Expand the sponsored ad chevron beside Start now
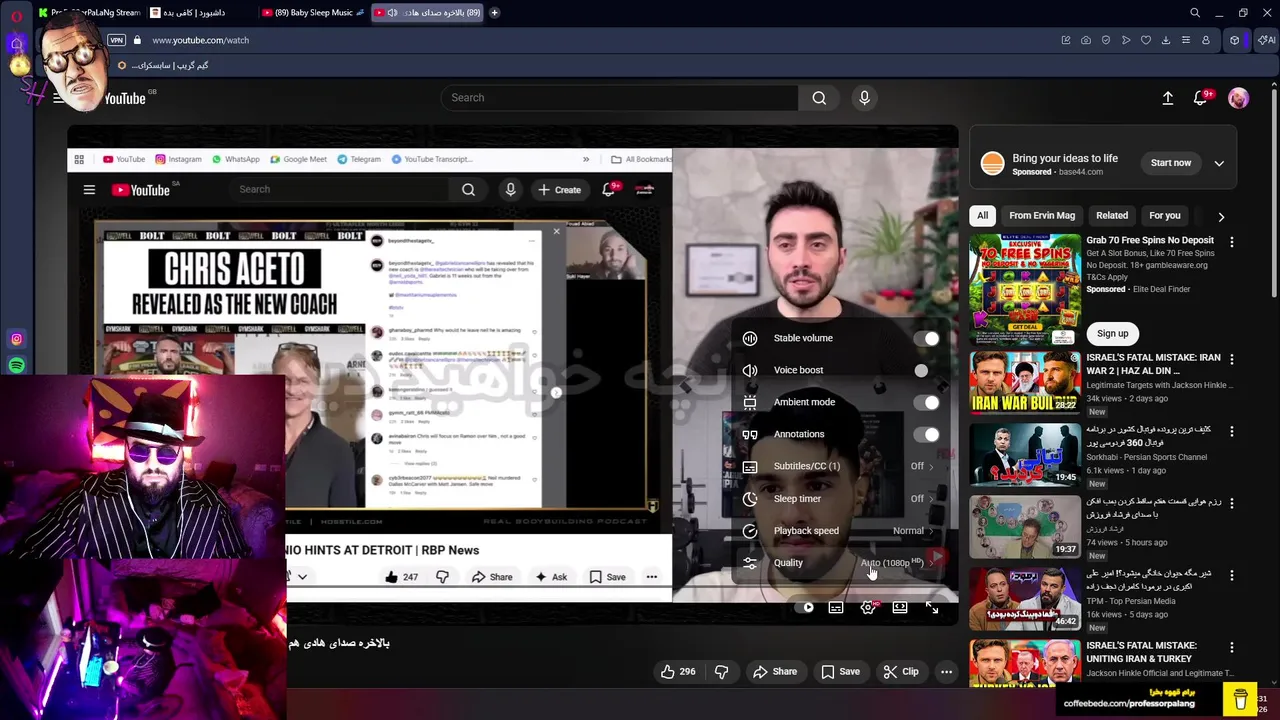 1219,163
